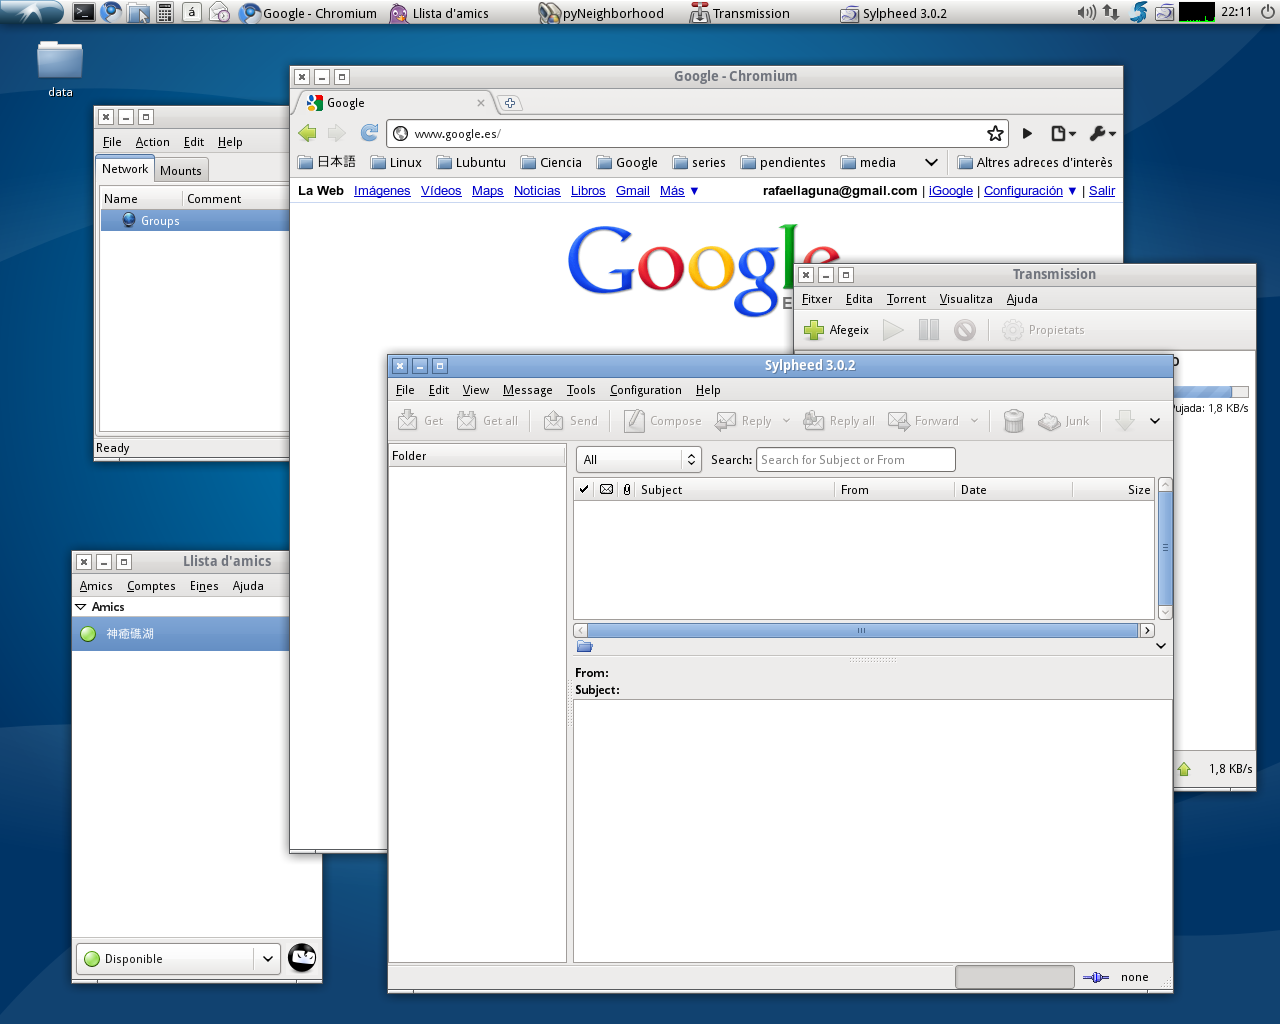Expand Sylpheed folder bar chevron below message list
Screen dimensions: 1280x1024
1161,646
